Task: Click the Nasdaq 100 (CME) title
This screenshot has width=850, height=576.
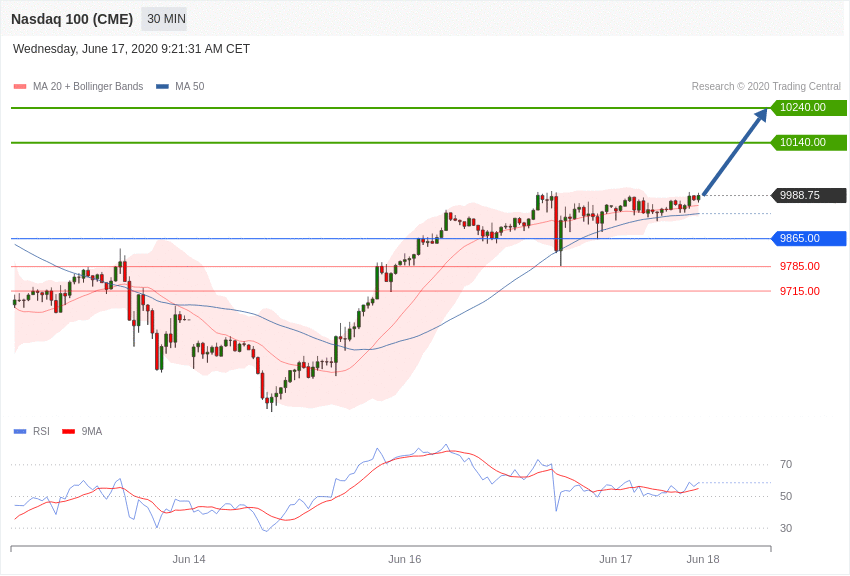Action: pos(72,19)
